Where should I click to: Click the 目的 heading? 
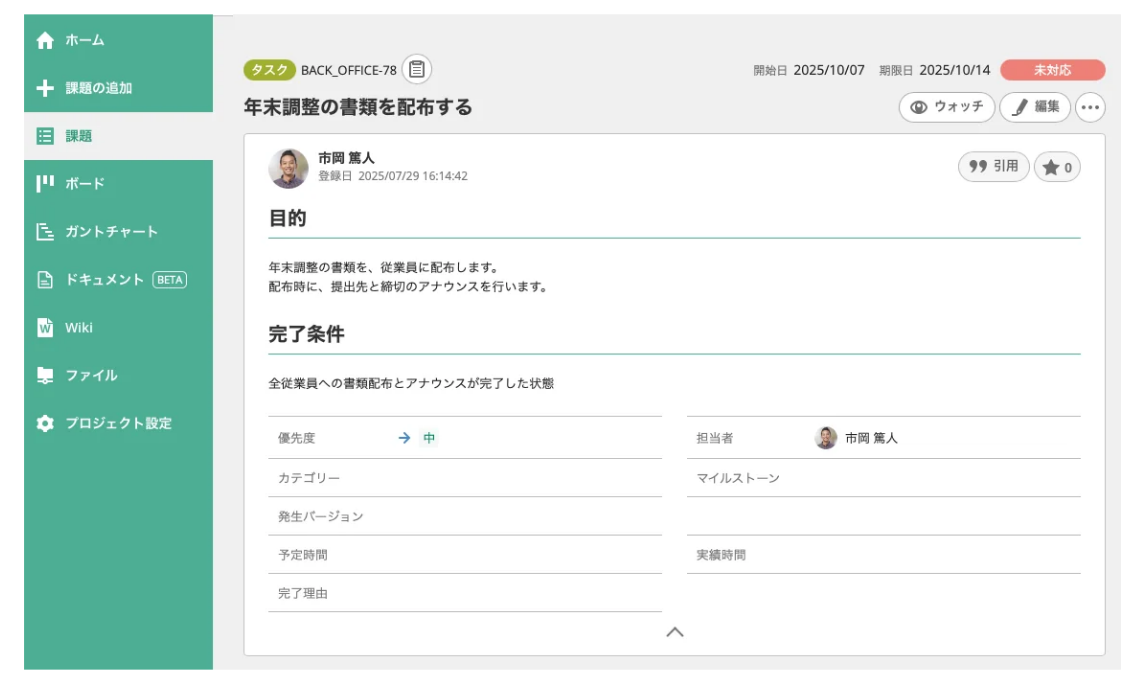287,218
